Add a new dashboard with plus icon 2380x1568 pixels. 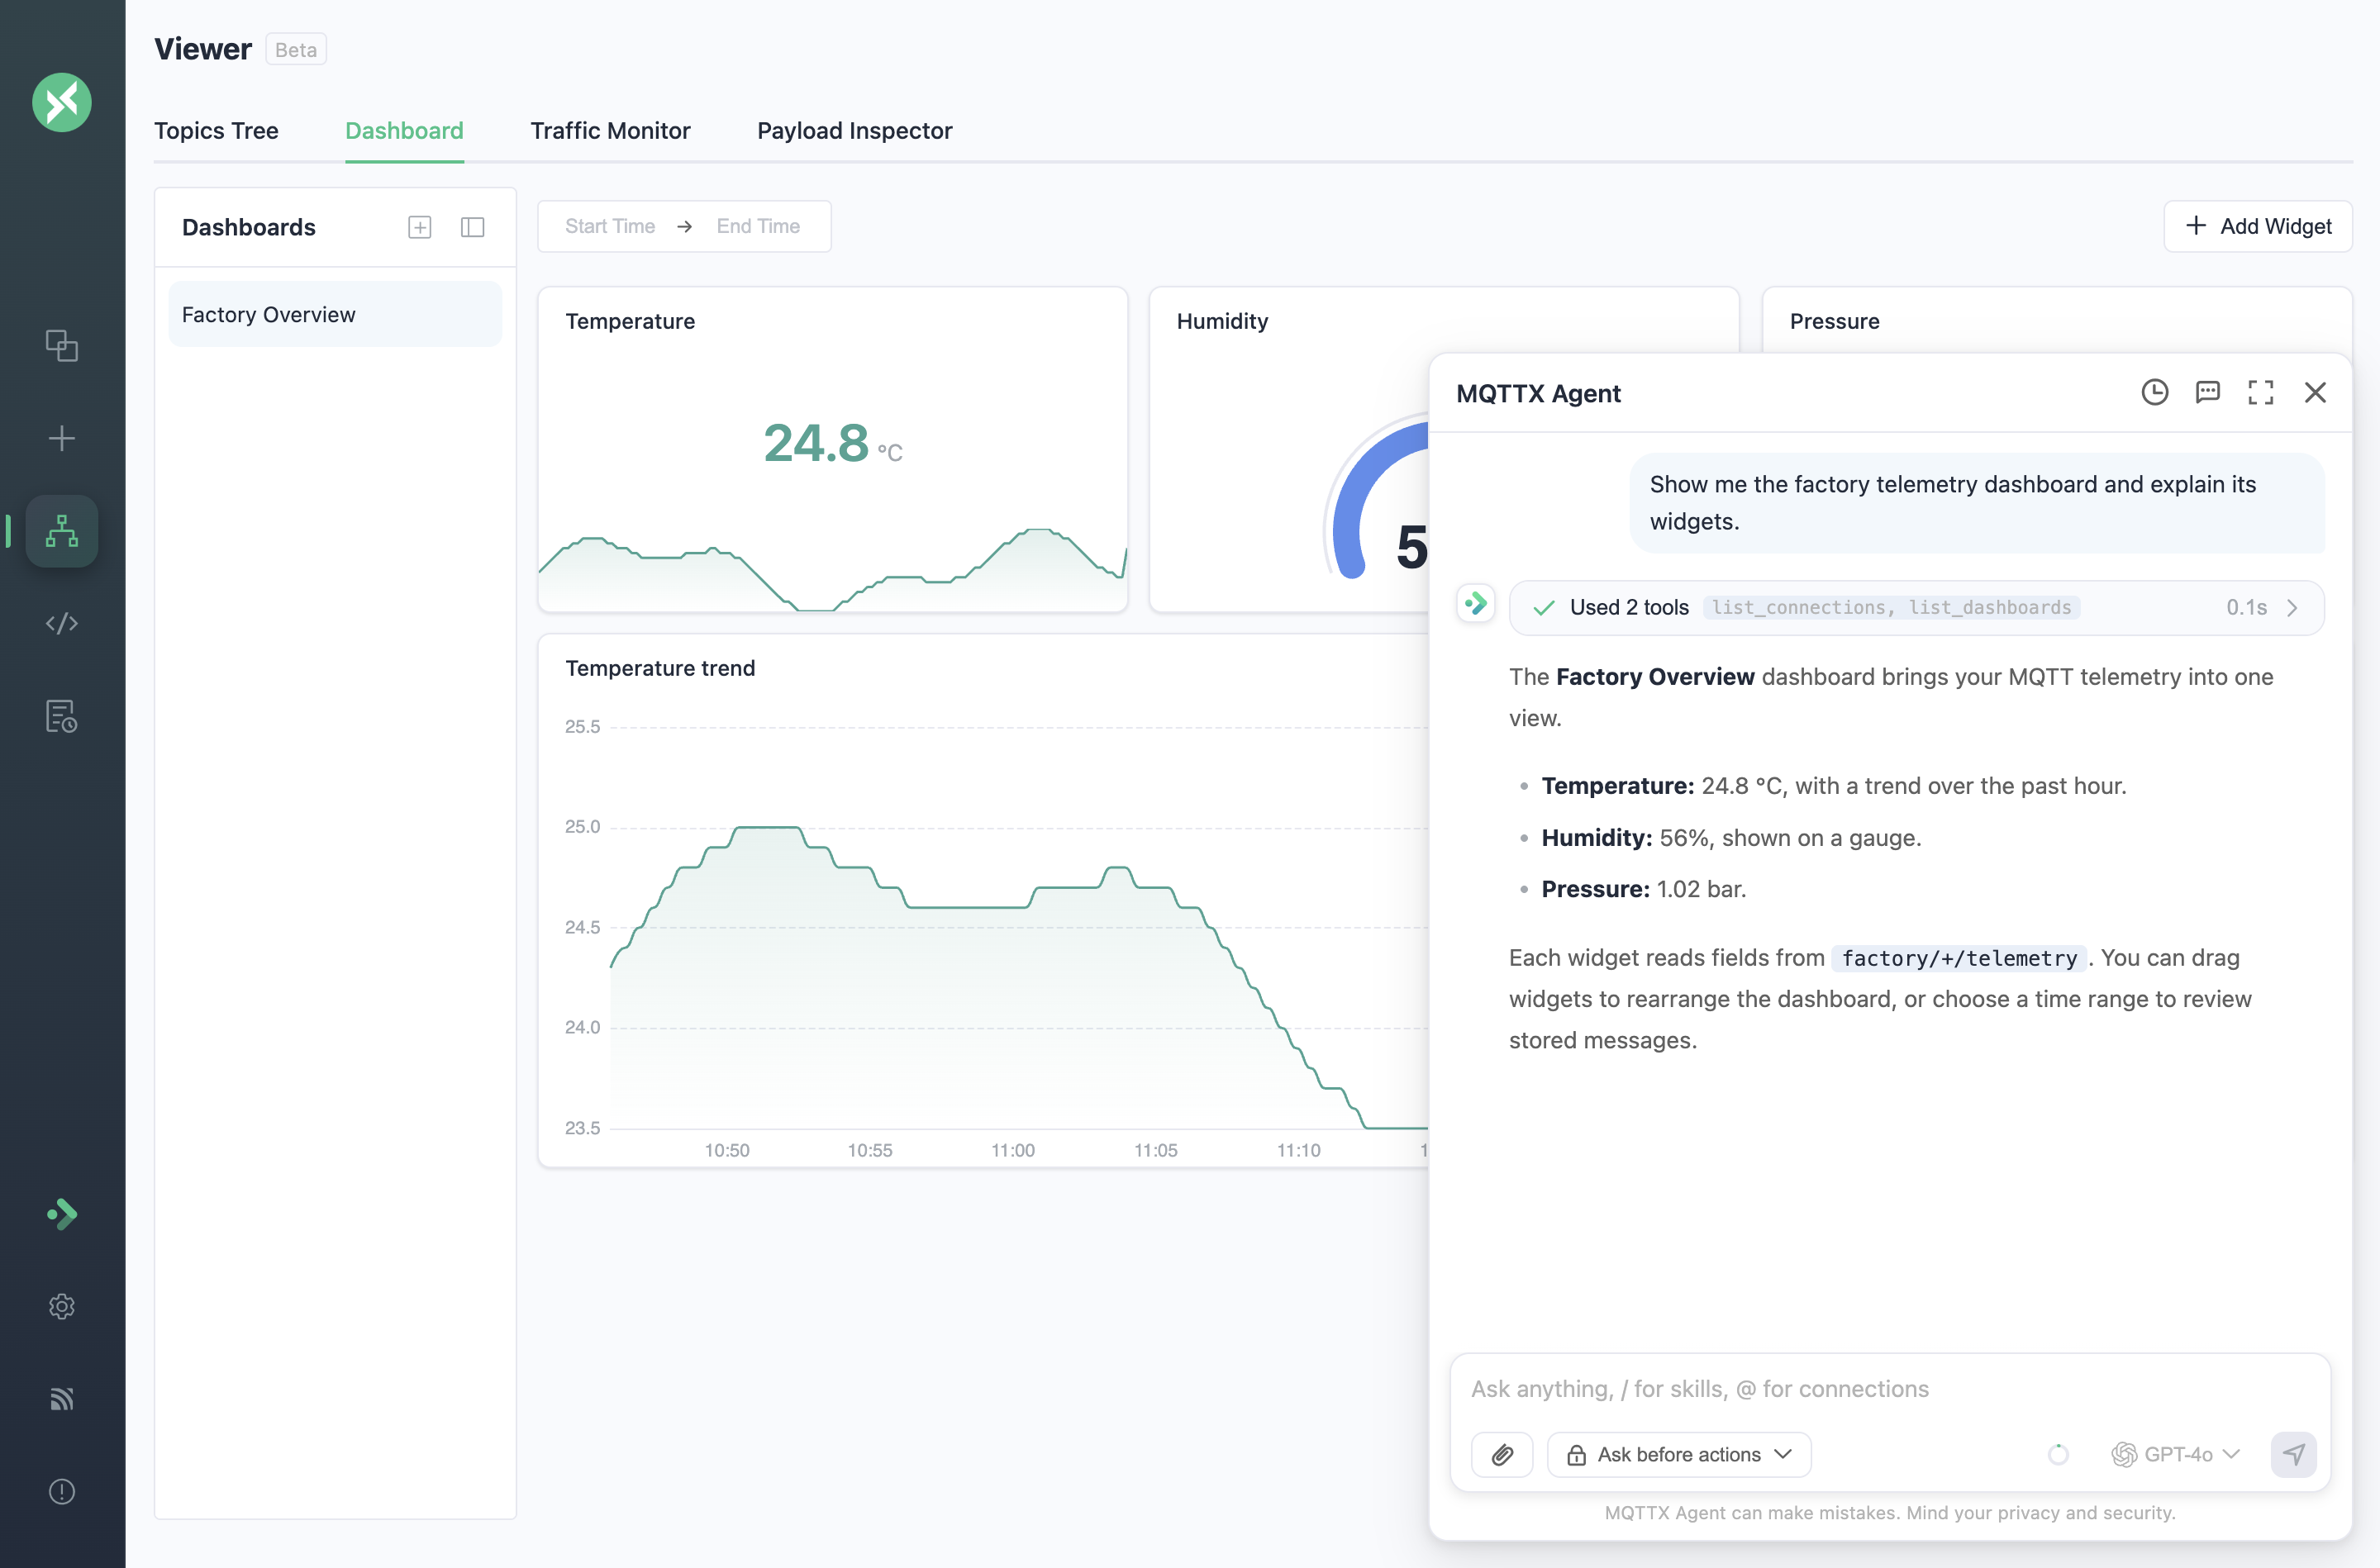(x=420, y=227)
